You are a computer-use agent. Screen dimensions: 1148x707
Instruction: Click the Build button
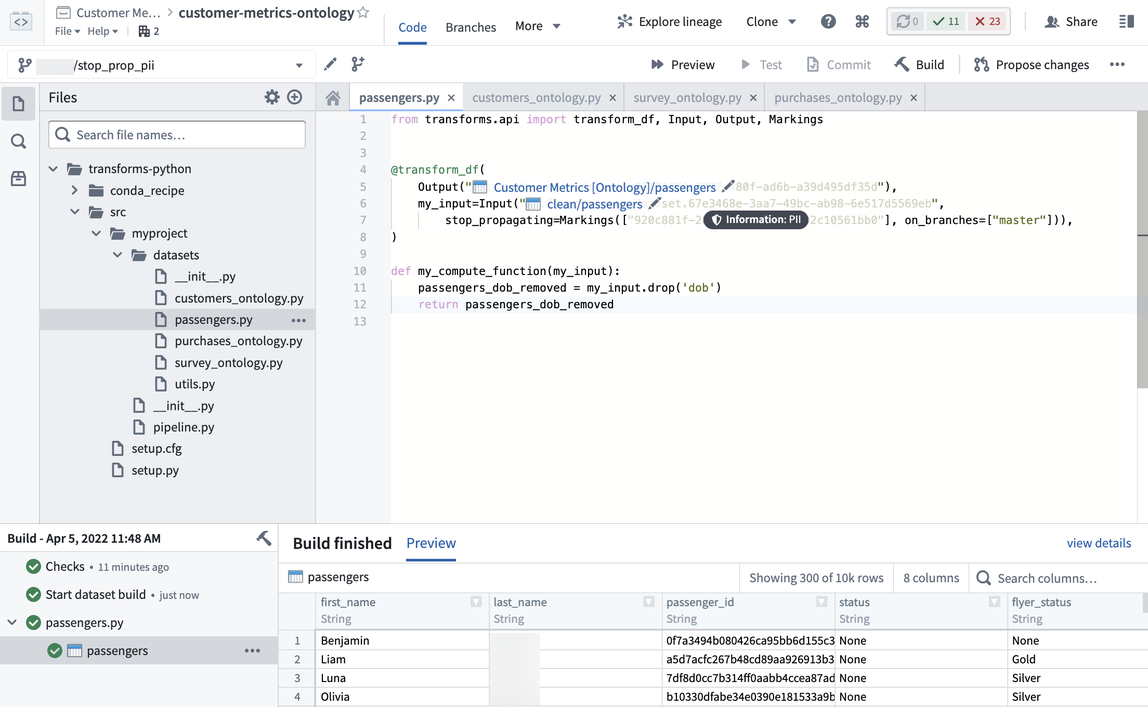(x=919, y=64)
